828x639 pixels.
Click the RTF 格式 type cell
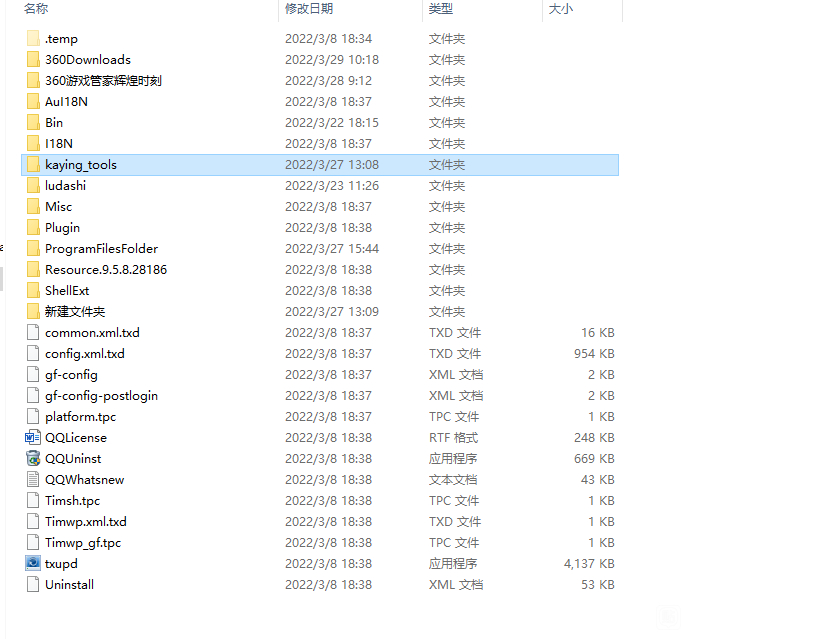[453, 438]
